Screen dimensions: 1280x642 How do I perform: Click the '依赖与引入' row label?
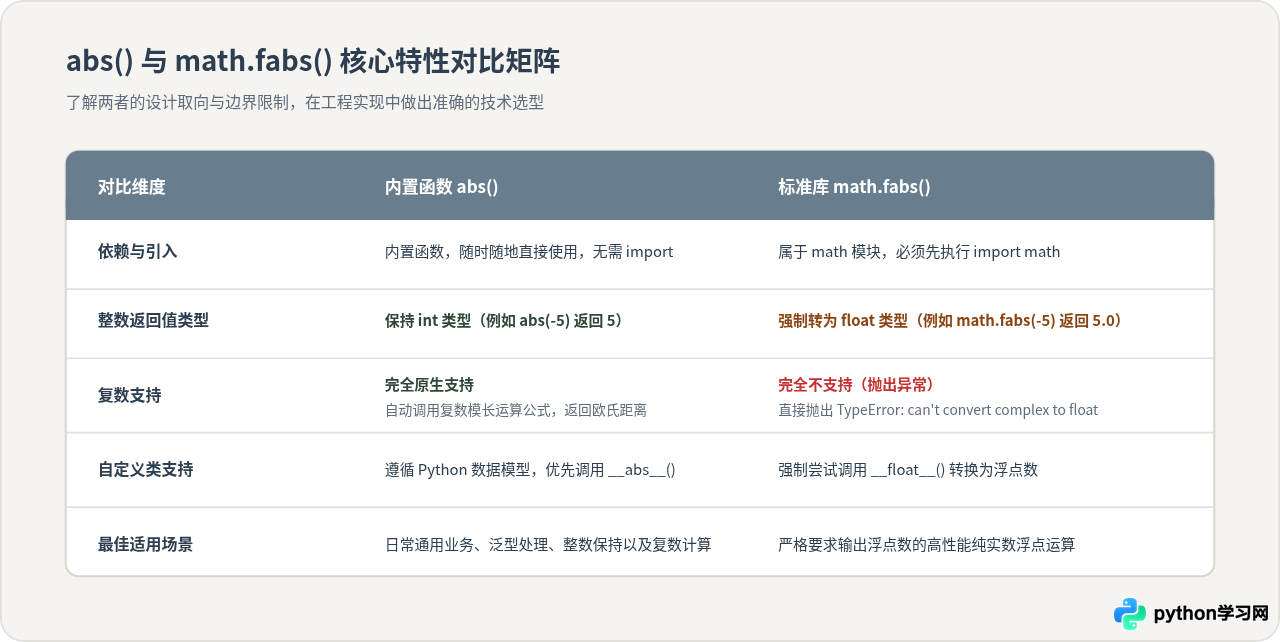point(137,252)
